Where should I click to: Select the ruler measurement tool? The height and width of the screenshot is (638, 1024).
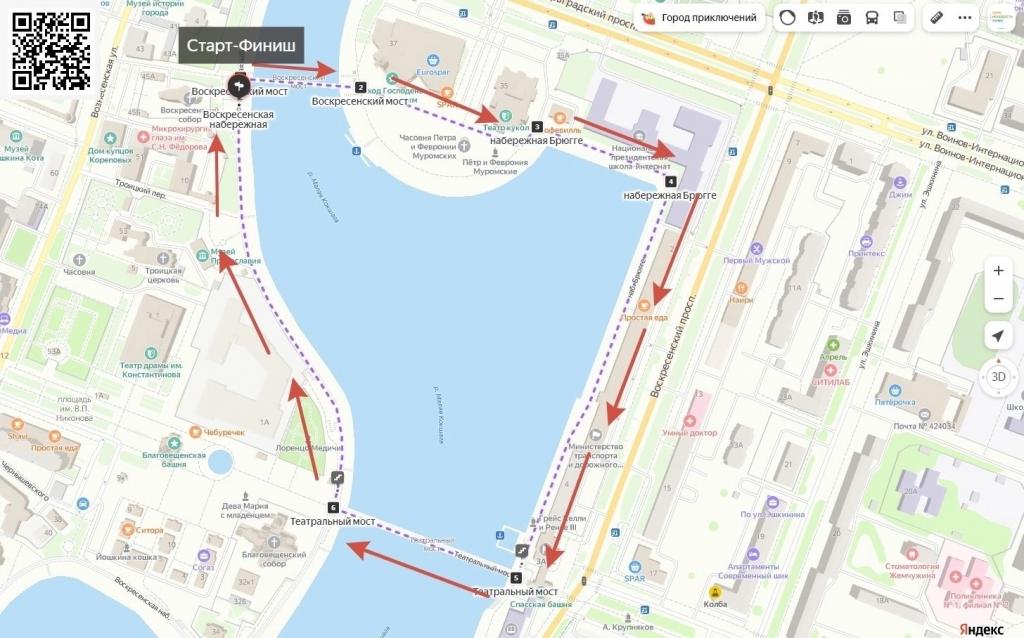click(937, 18)
